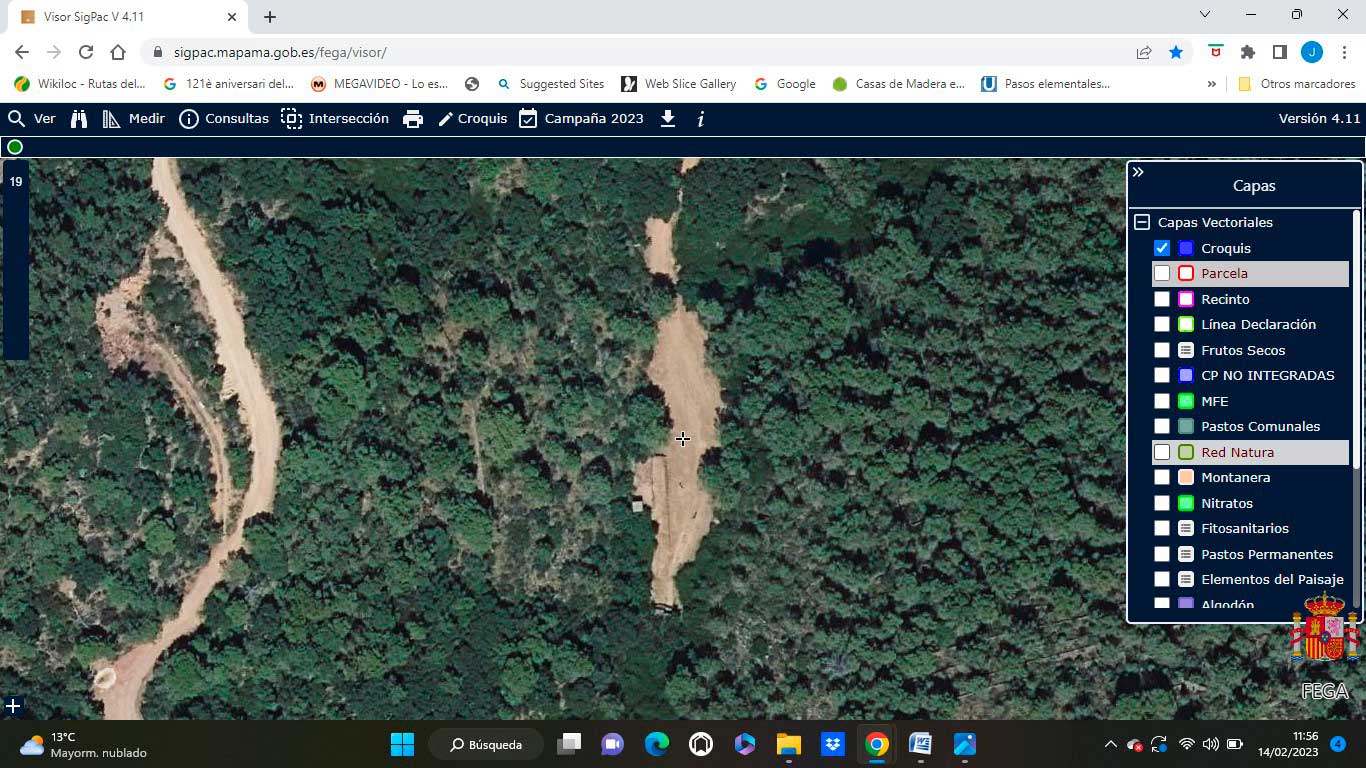
Task: Click the Campaña 2023 button
Action: [x=581, y=119]
